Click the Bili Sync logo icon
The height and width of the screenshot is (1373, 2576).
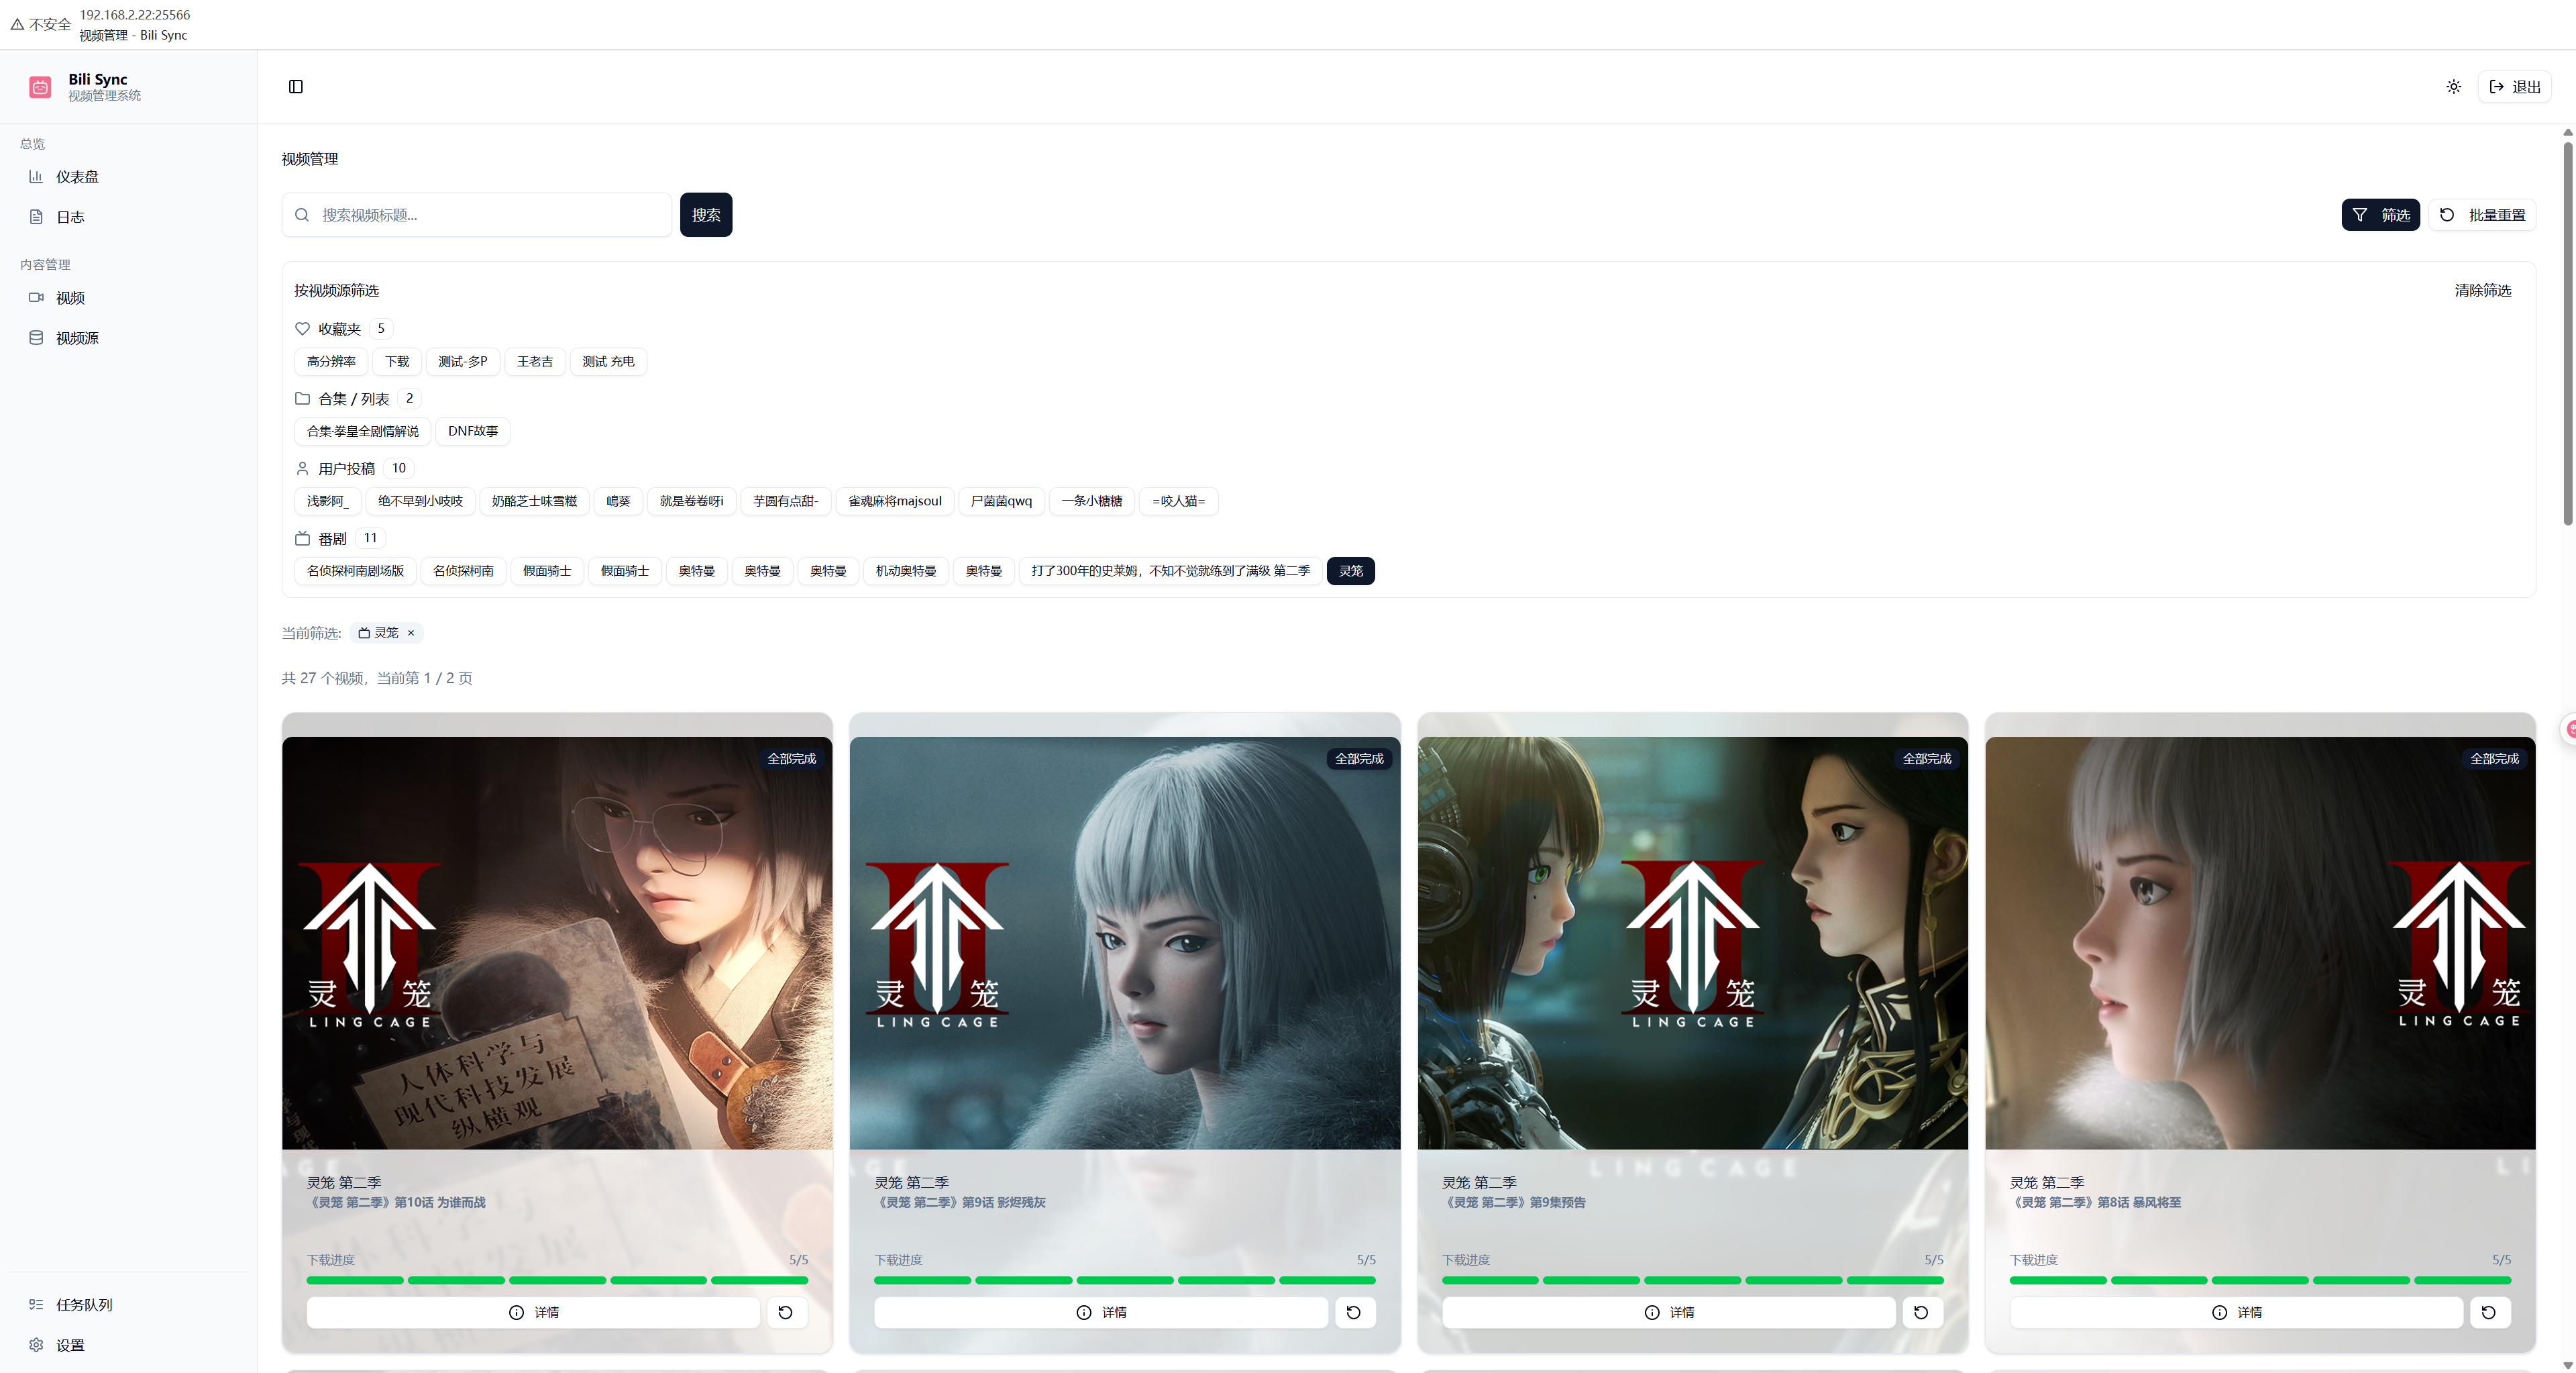click(40, 87)
